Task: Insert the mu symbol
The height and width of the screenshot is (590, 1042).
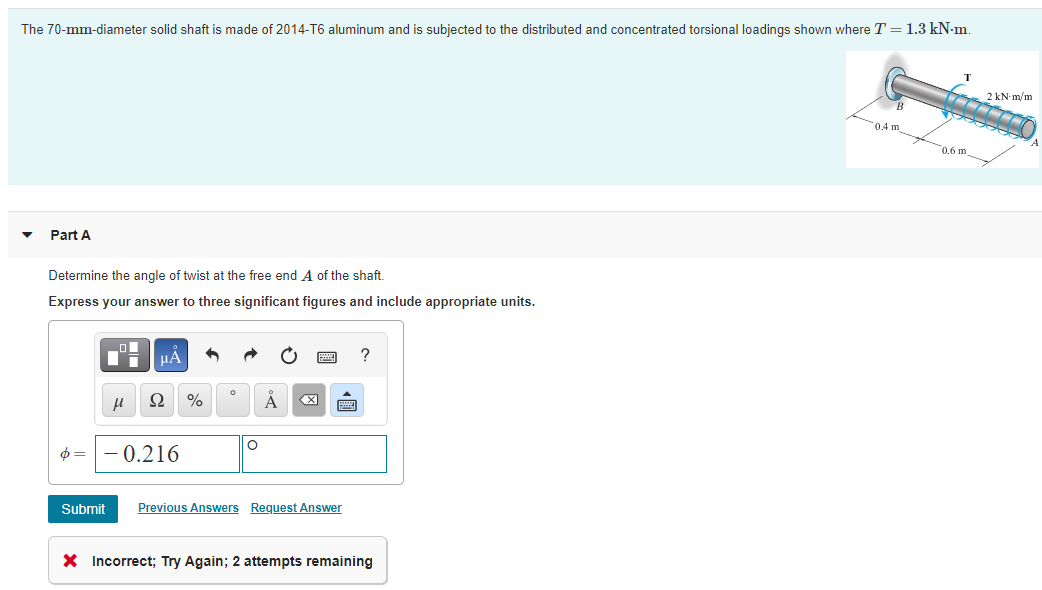Action: click(x=119, y=400)
